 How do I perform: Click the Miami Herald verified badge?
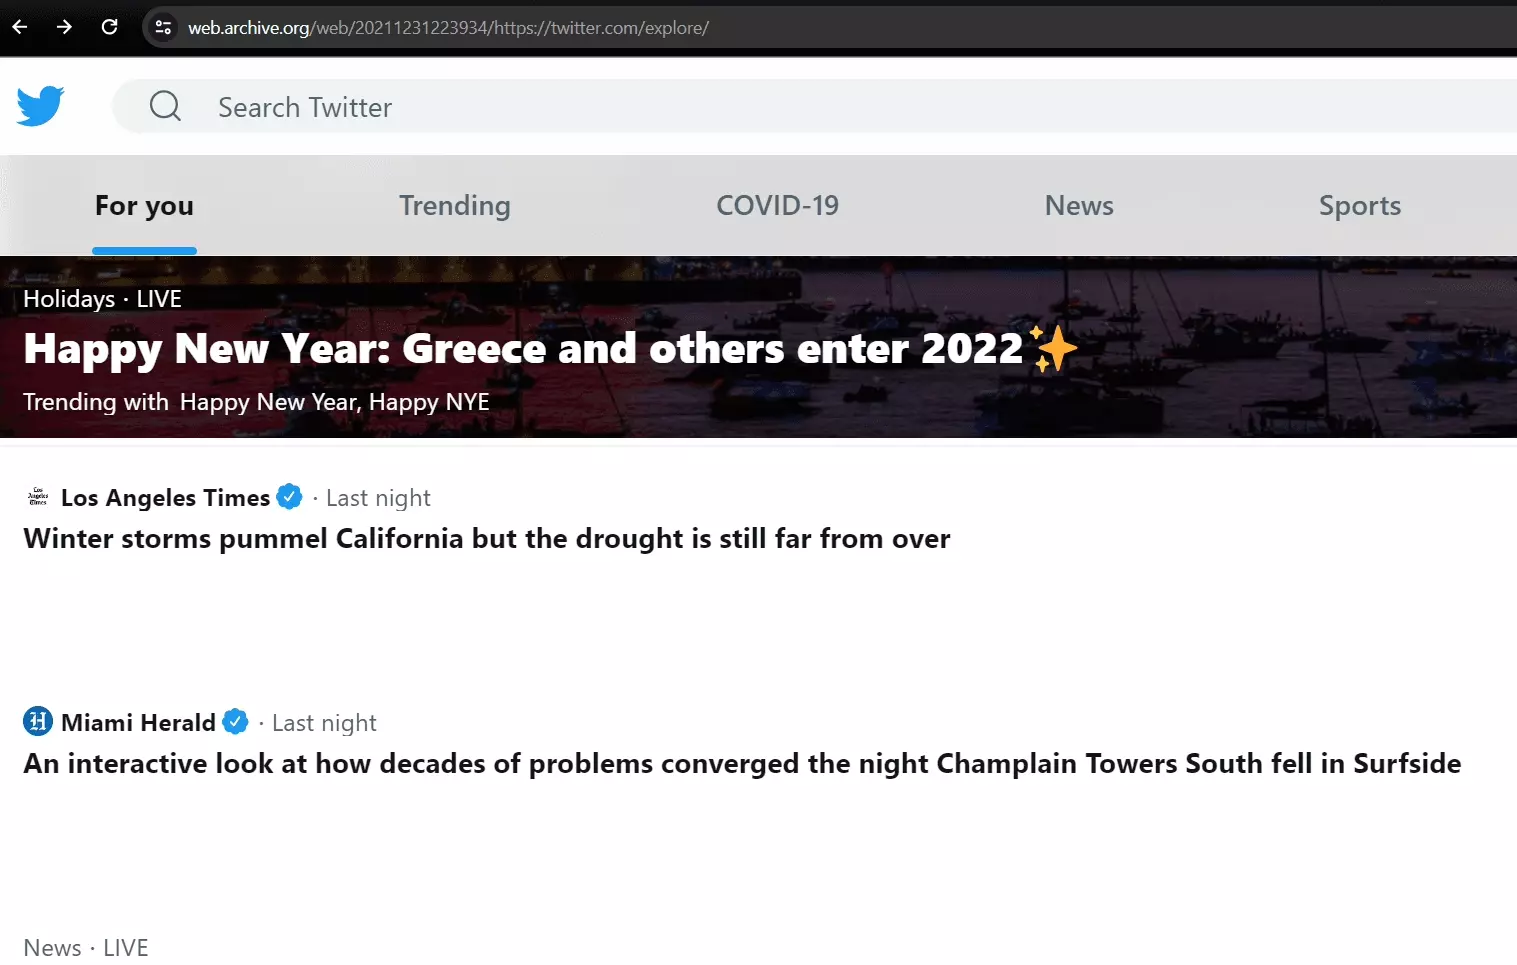click(236, 722)
